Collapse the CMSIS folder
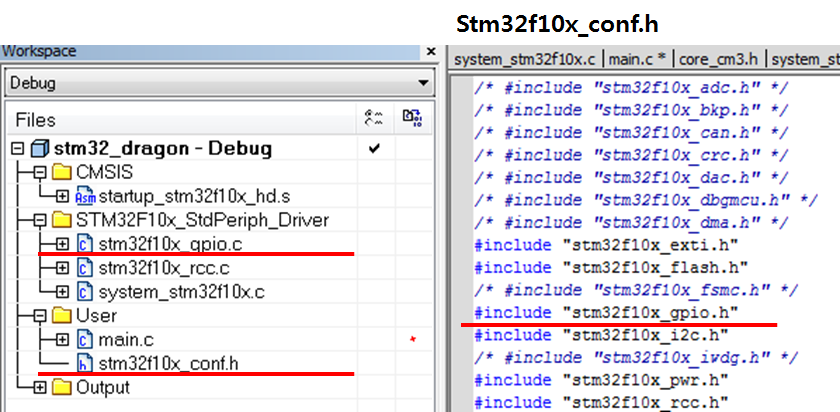This screenshot has height=412, width=840. (x=41, y=173)
